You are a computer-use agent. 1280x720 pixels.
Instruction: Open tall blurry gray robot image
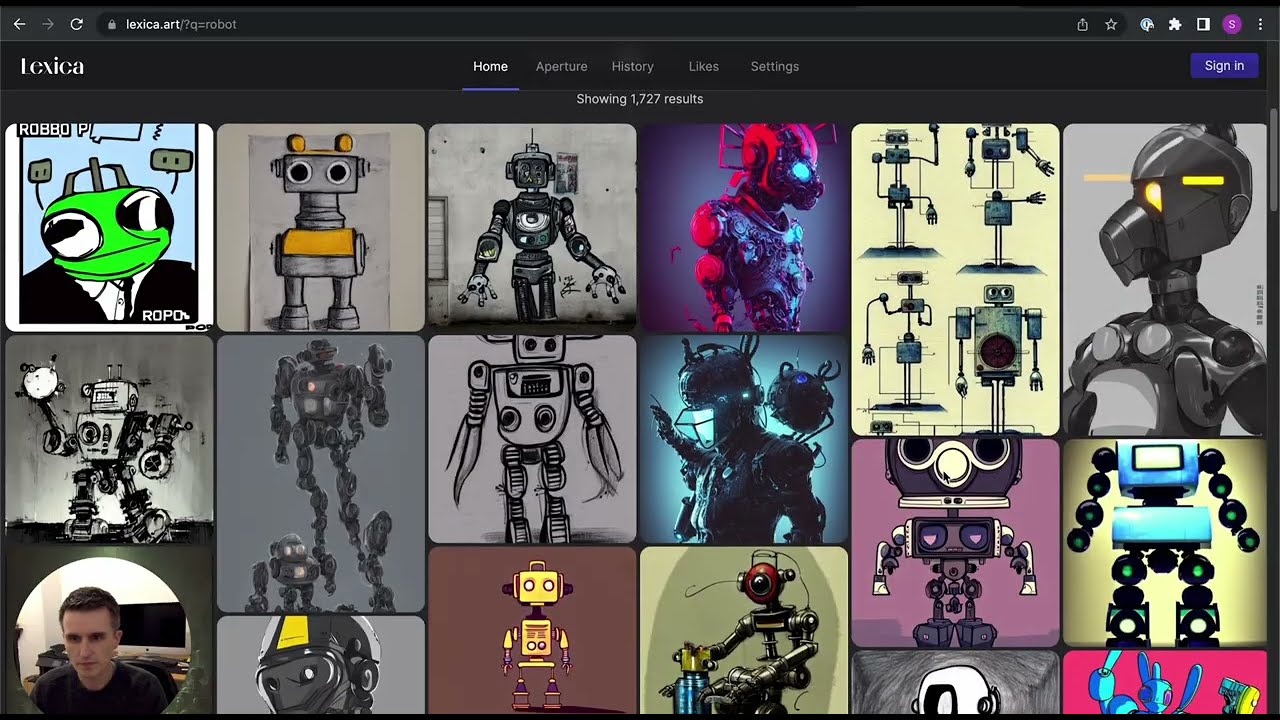click(321, 473)
